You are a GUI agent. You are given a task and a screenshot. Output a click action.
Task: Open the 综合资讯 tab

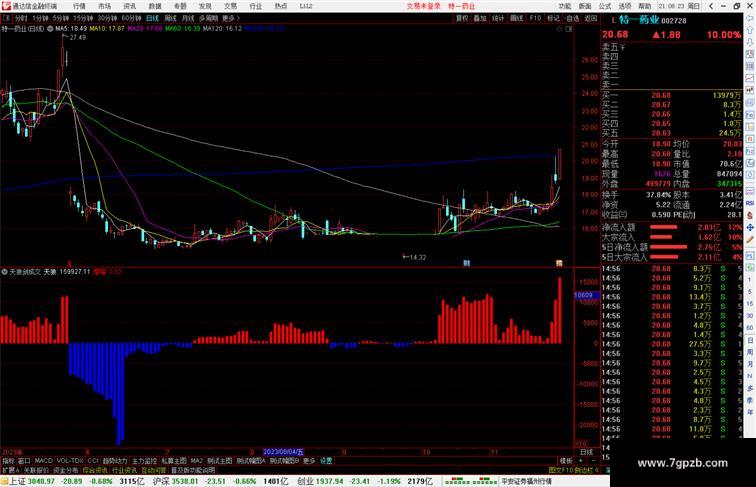[95, 470]
